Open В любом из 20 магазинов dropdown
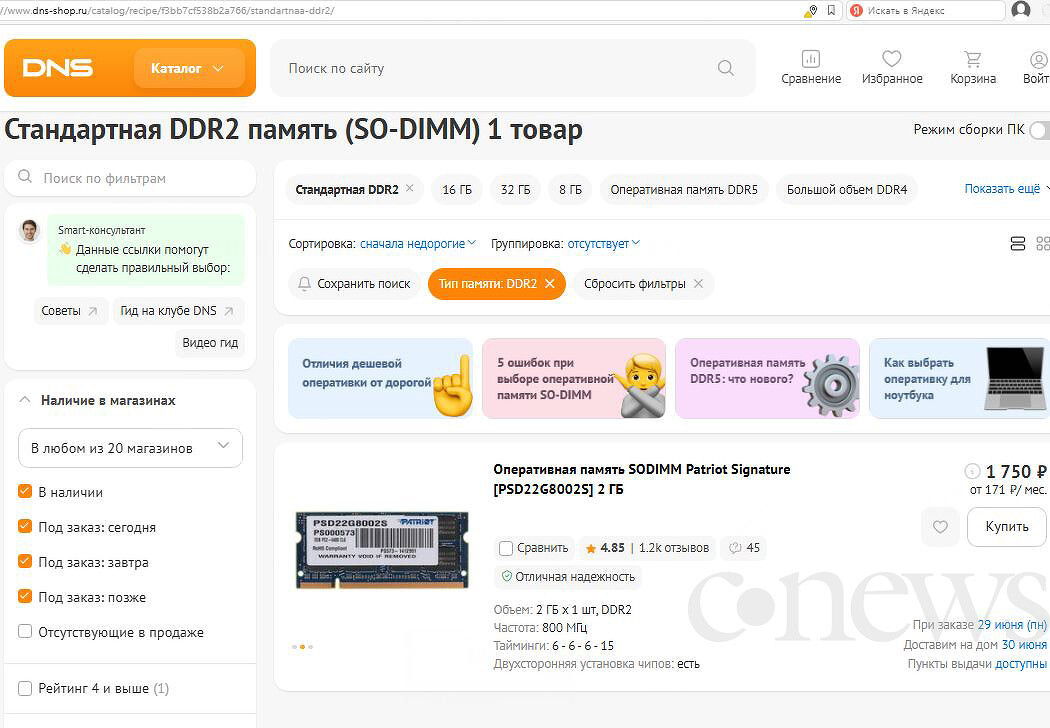 coord(130,448)
